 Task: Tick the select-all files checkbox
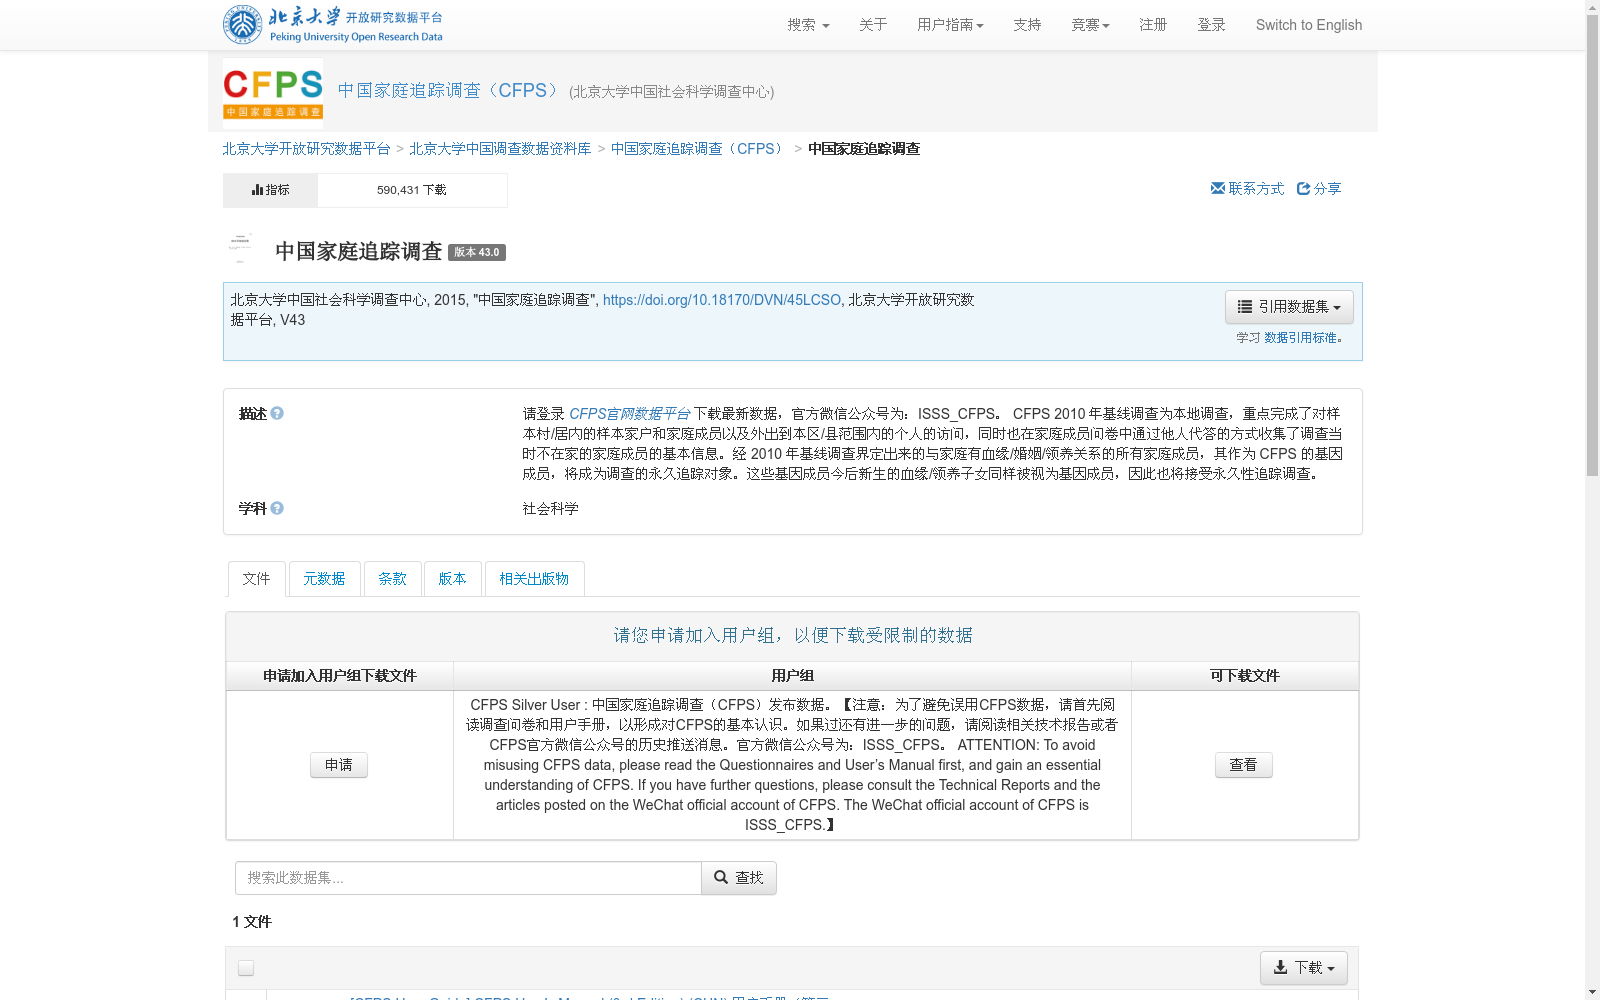pos(246,968)
